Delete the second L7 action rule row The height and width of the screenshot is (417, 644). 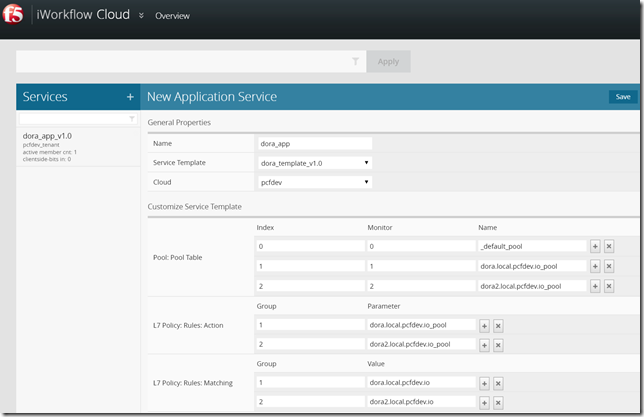498,345
